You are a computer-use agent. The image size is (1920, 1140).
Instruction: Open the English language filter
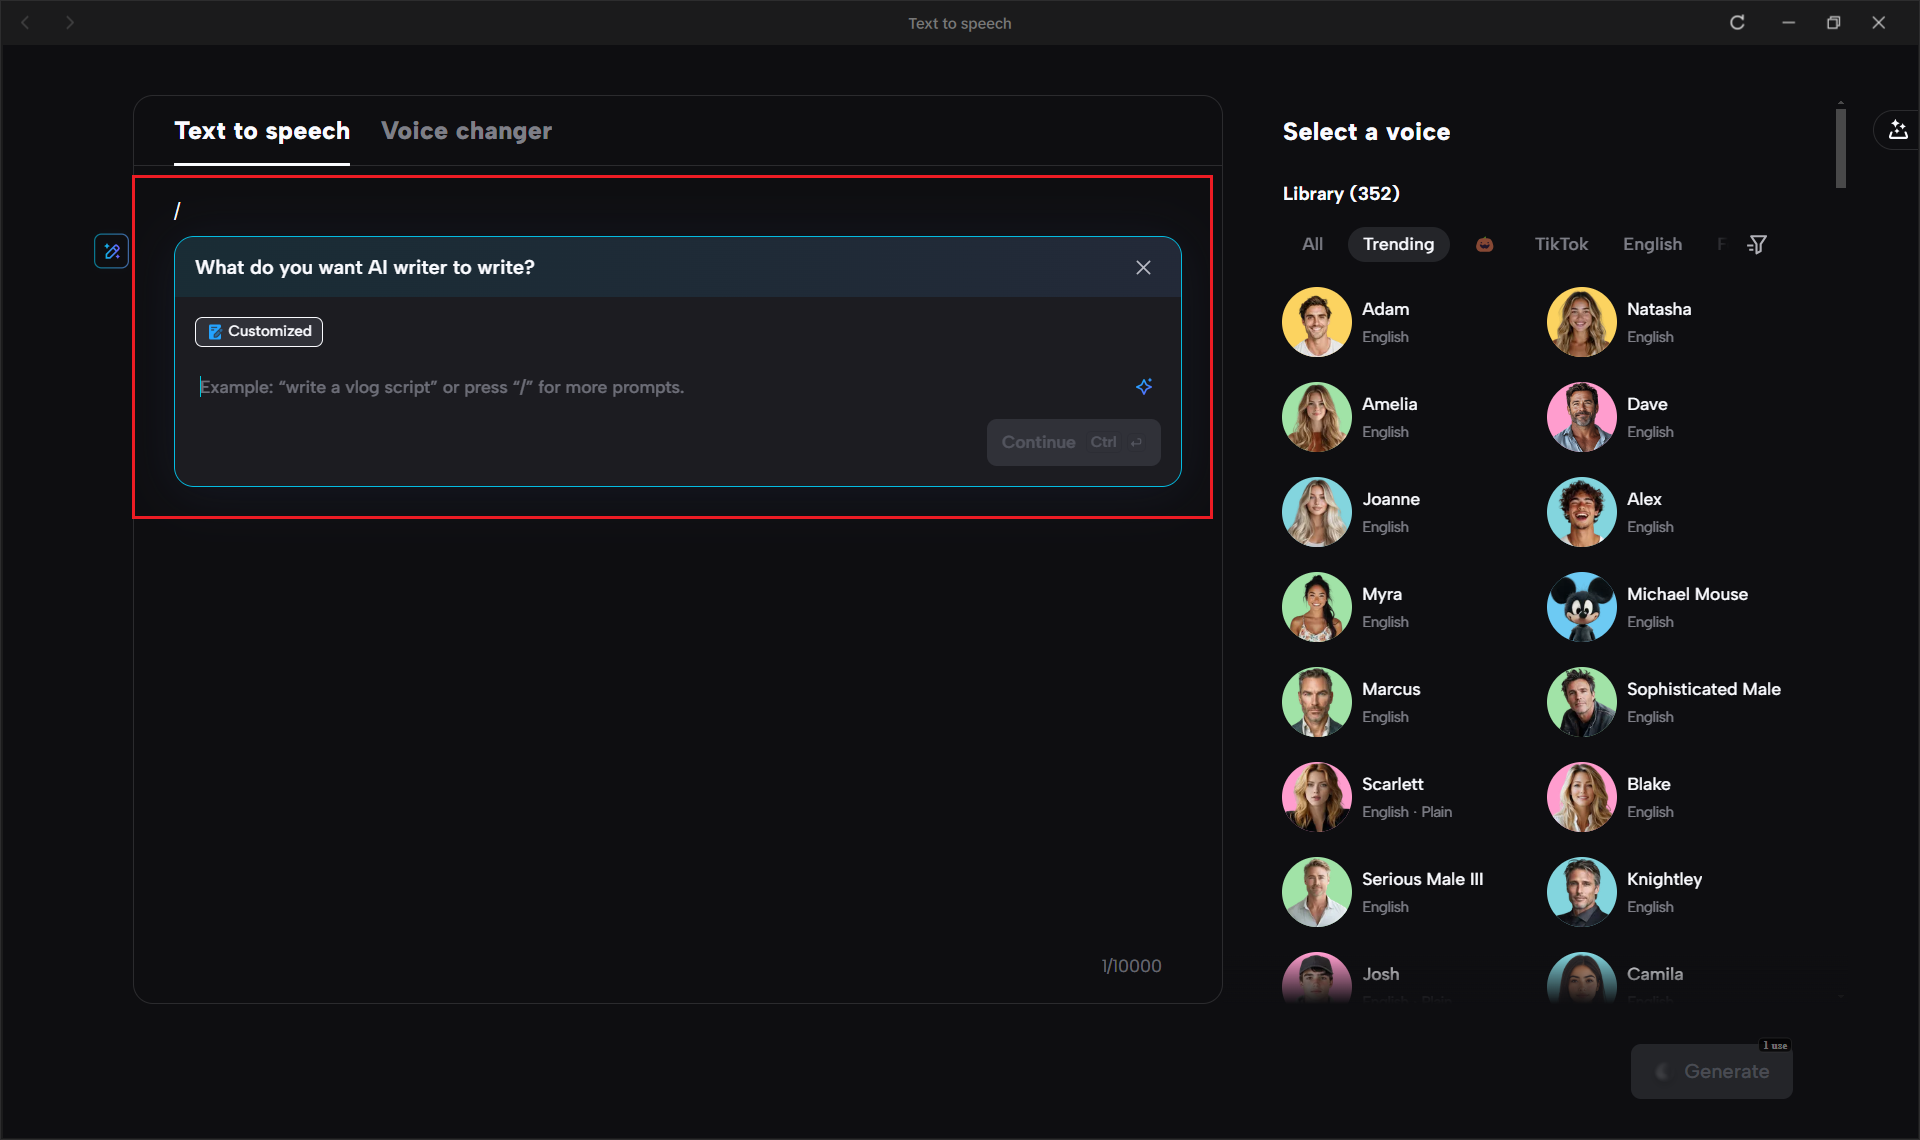click(x=1652, y=244)
